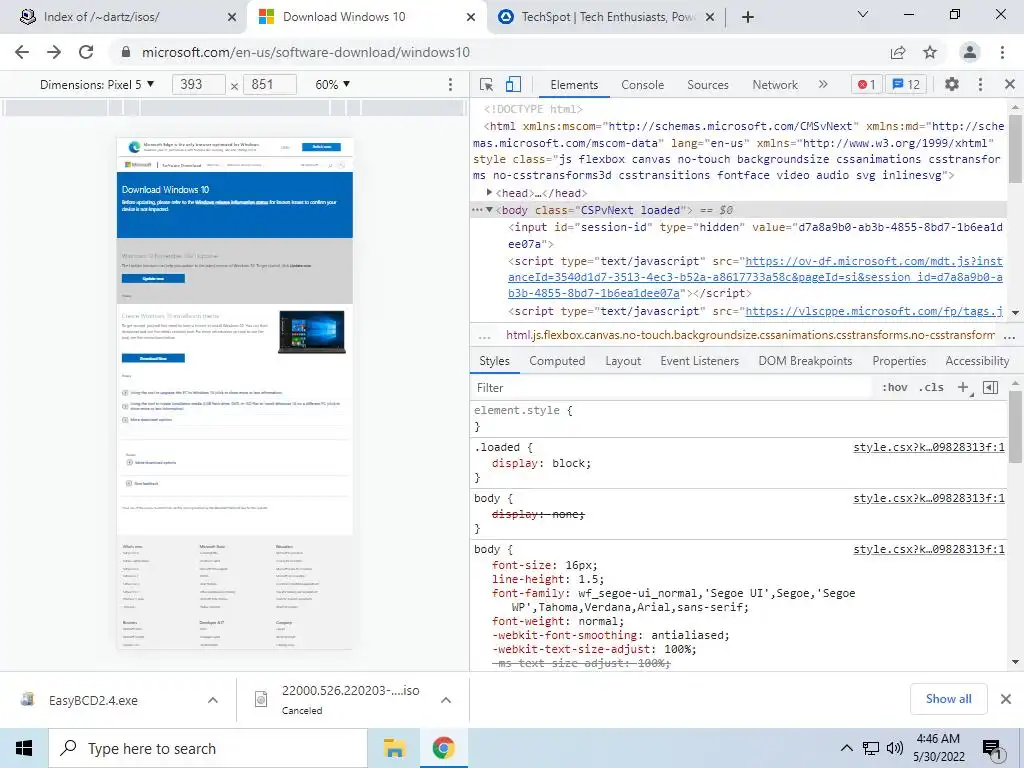Open the Layout tab
The image size is (1024, 768).
point(623,361)
